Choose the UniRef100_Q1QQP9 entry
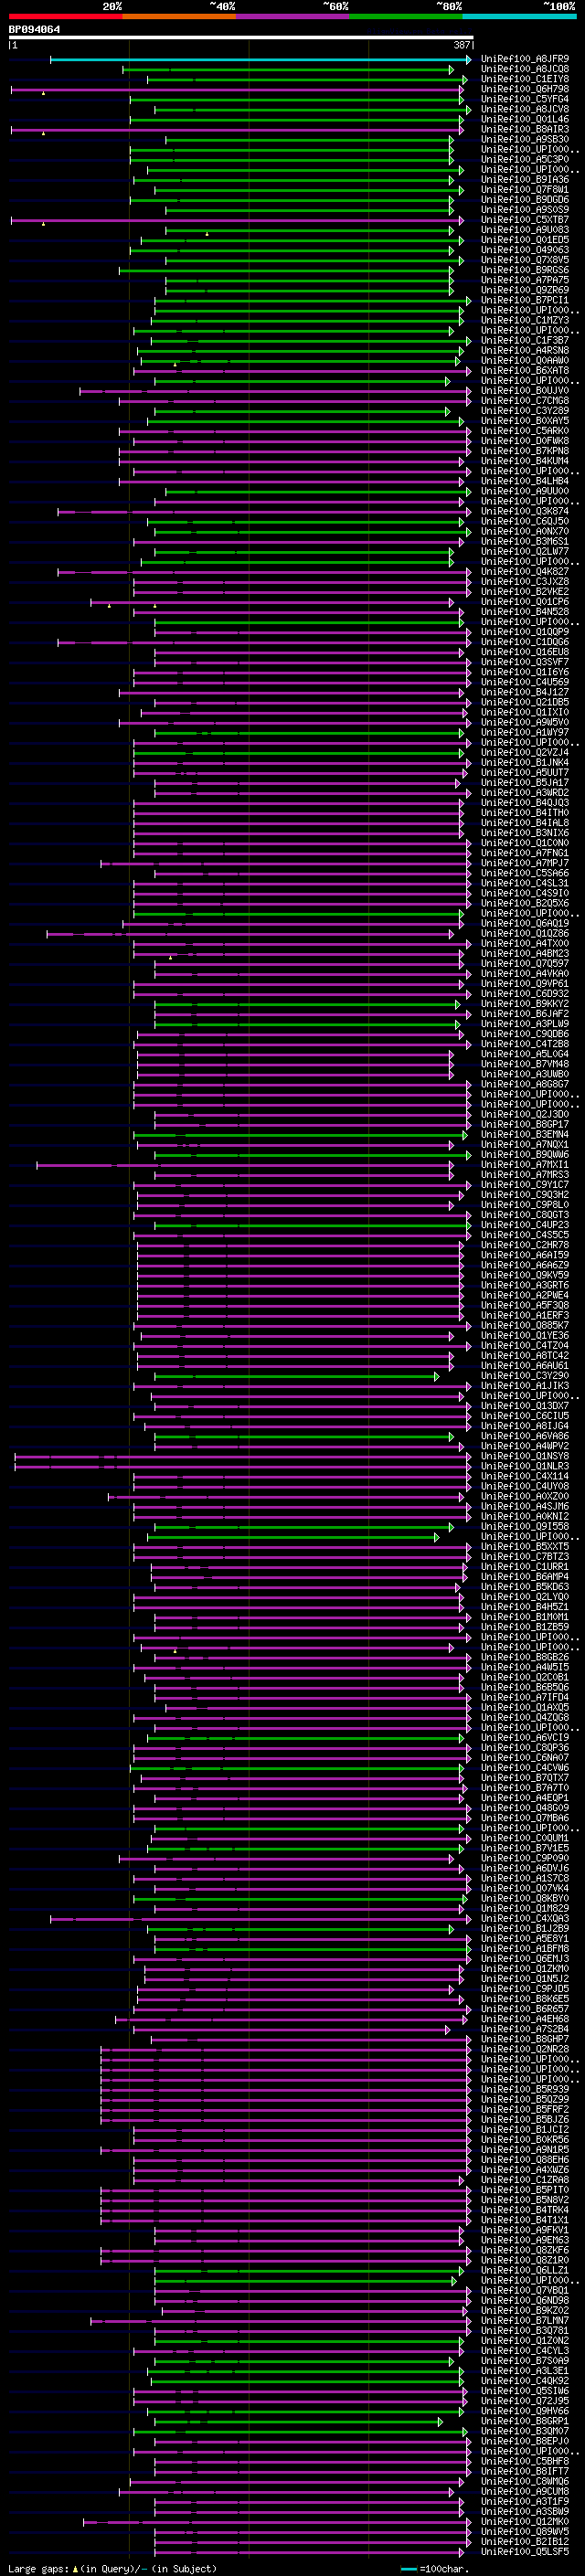Image resolution: width=585 pixels, height=2576 pixels. coord(525,632)
